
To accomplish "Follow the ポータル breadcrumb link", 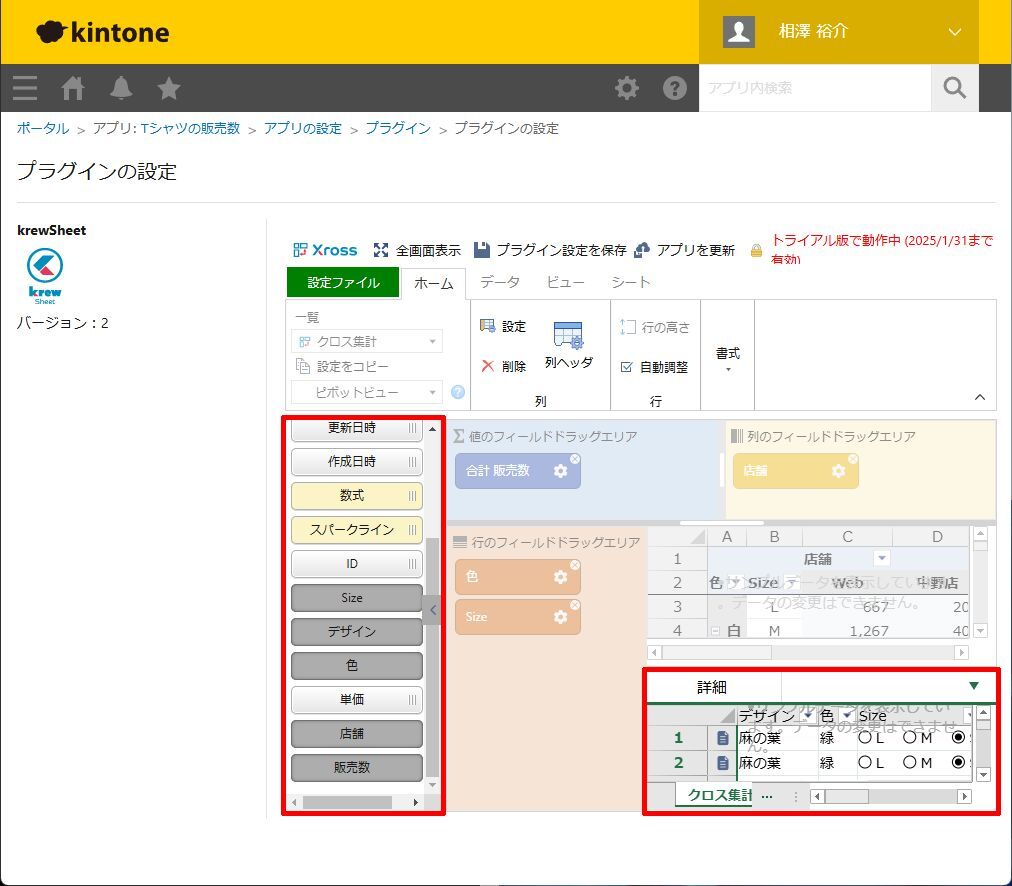I will [43, 128].
